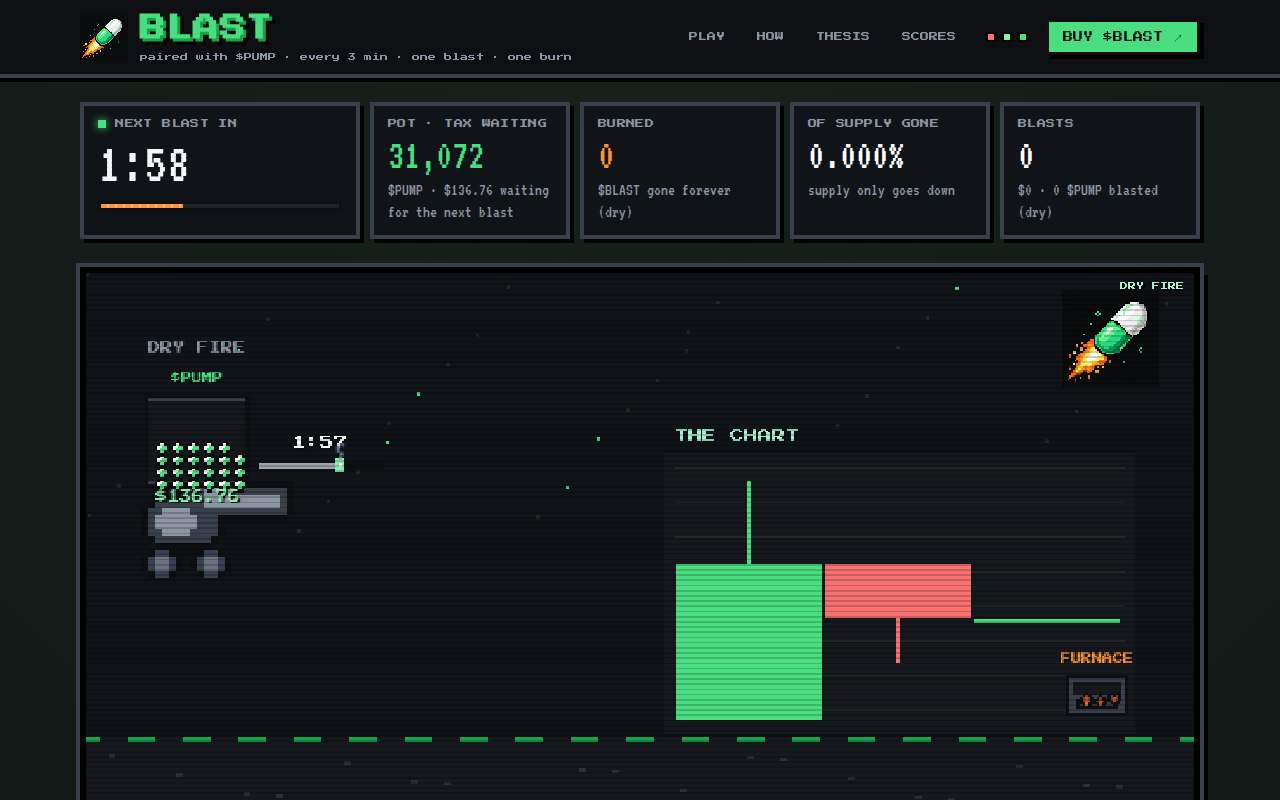Click the green dot beside NEXT BLAST IN

coord(102,124)
